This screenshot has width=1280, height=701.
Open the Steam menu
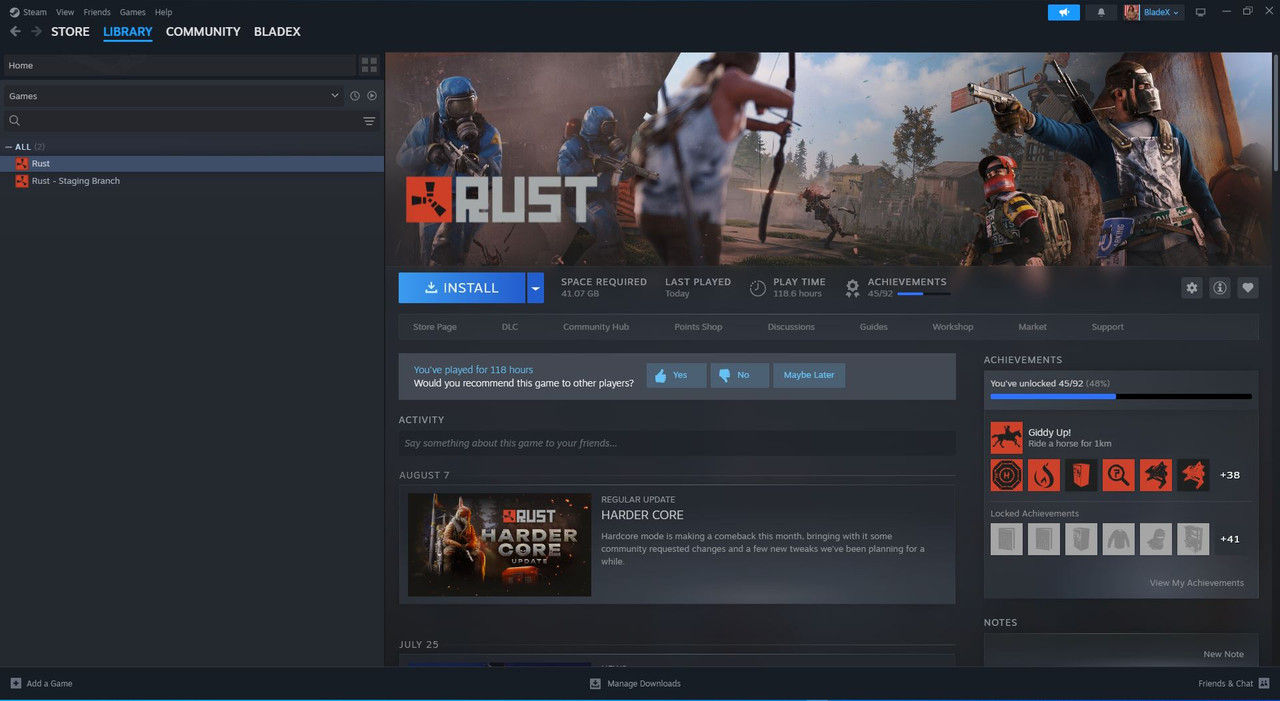pyautogui.click(x=35, y=12)
